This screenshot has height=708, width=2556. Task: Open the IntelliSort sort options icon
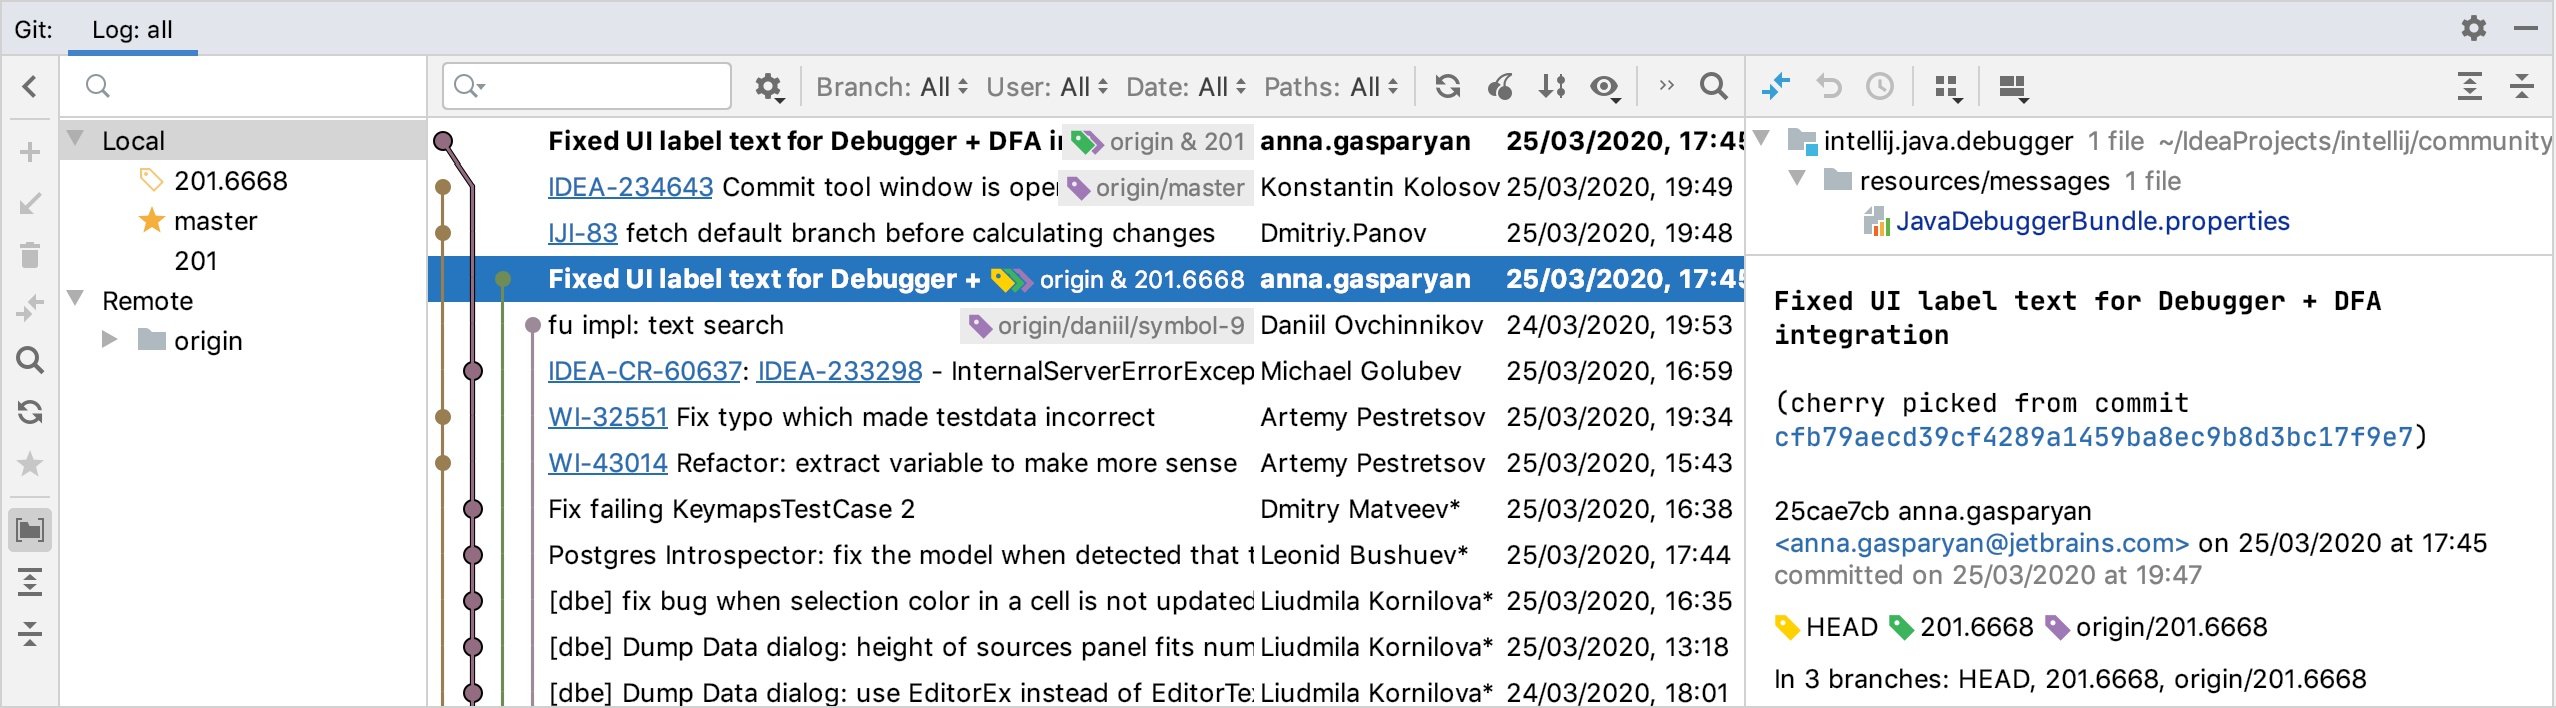point(1552,87)
